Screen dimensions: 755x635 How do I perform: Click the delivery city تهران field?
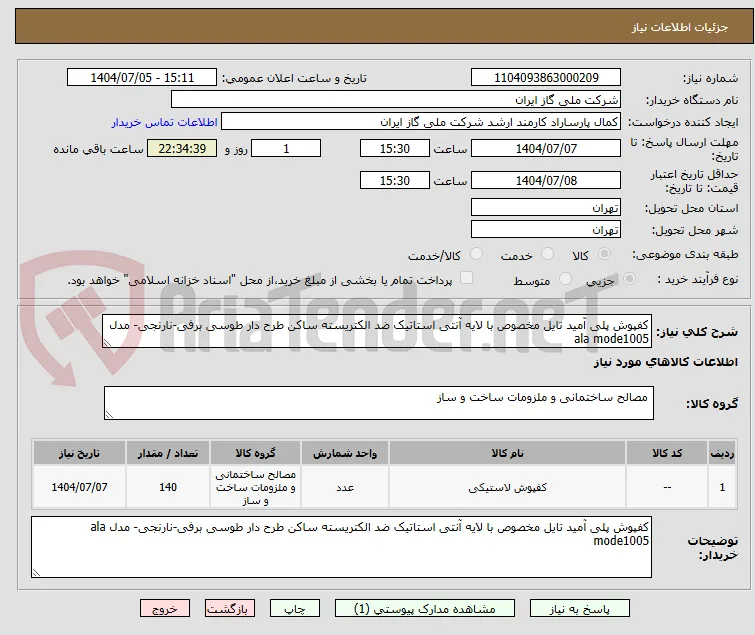click(546, 230)
